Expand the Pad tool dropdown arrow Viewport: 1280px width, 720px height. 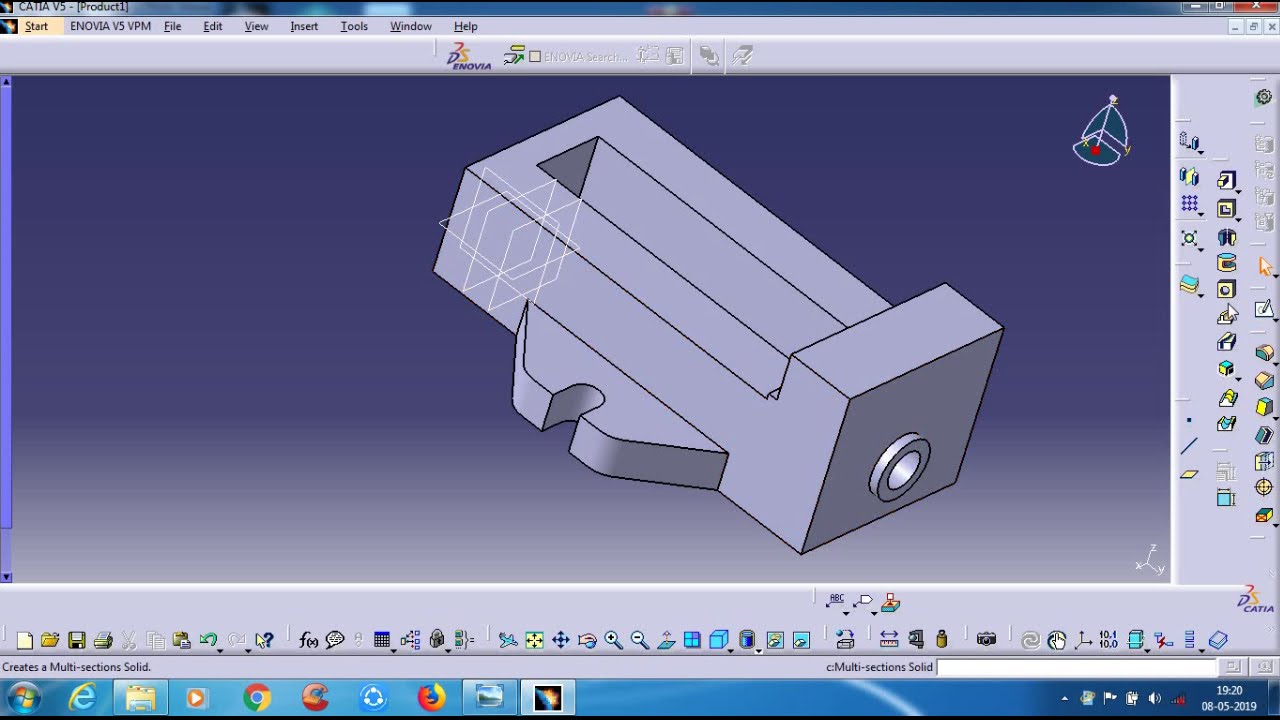1238,190
